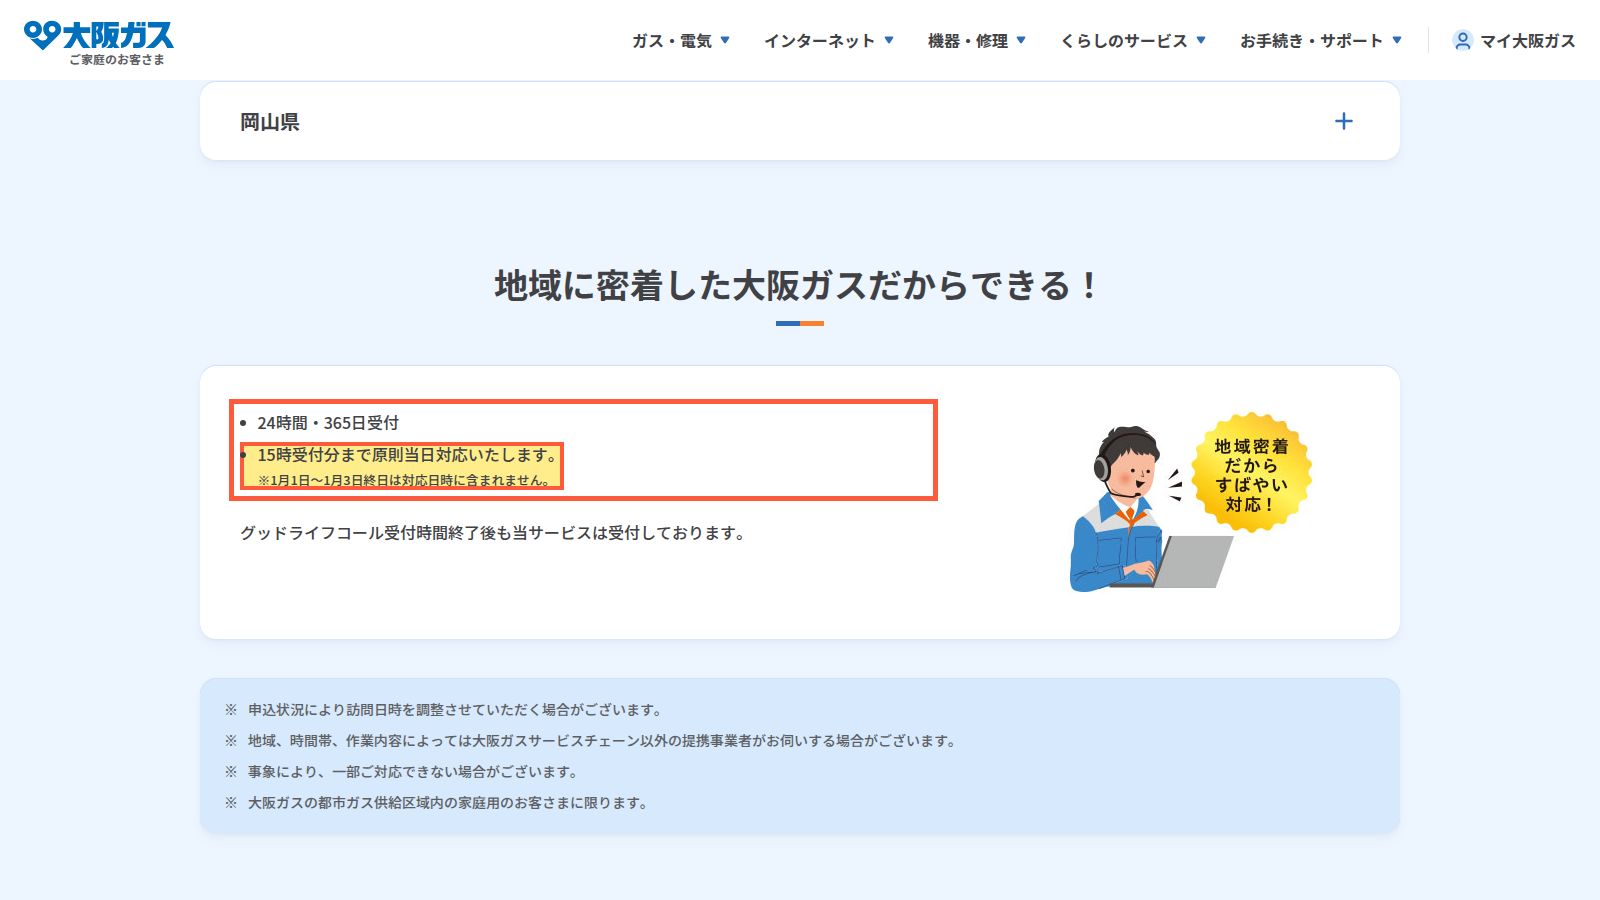Click the 岡山県 accordion title
The image size is (1600, 900).
click(270, 122)
